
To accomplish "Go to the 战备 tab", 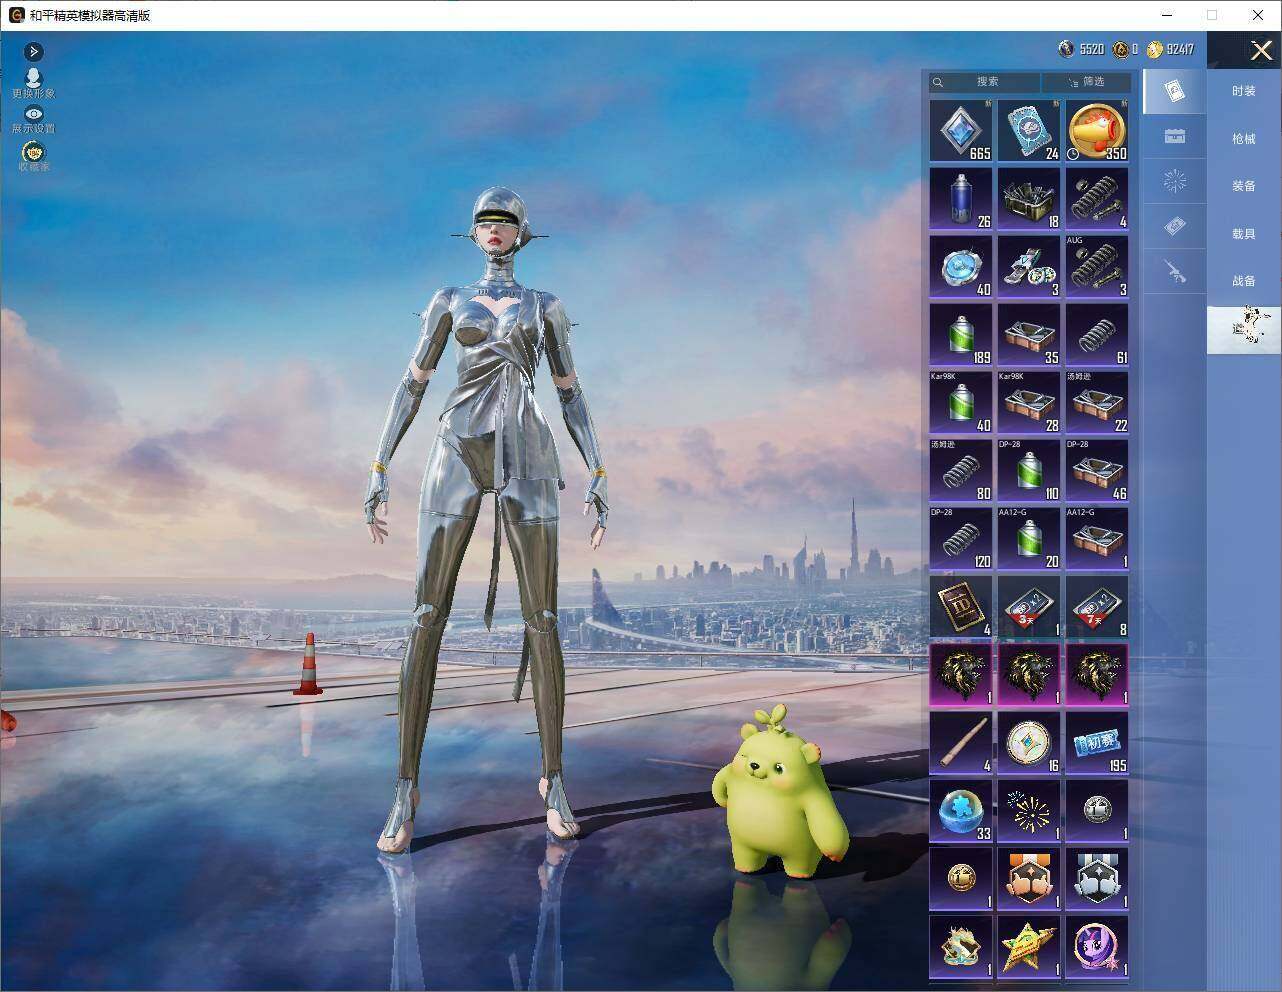I will pos(1244,281).
